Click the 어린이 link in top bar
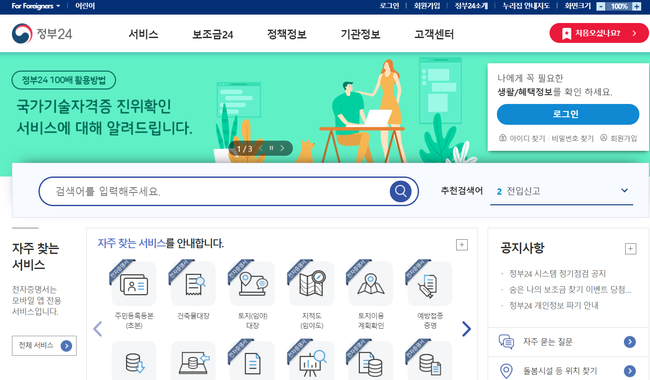The width and height of the screenshot is (650, 380). pyautogui.click(x=85, y=6)
